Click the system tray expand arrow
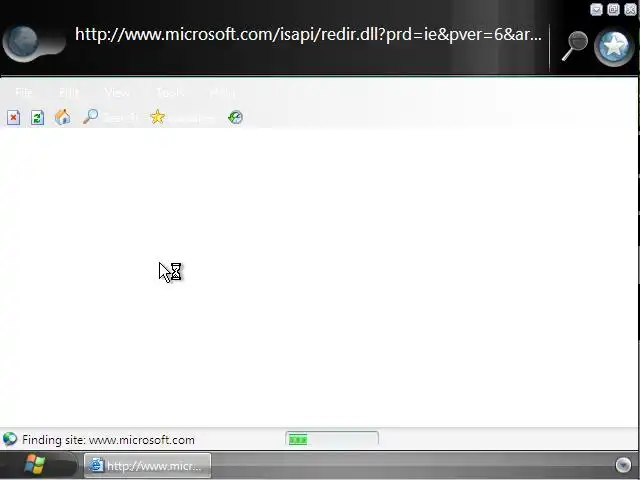Screen dimensions: 640x480 click(x=623, y=464)
